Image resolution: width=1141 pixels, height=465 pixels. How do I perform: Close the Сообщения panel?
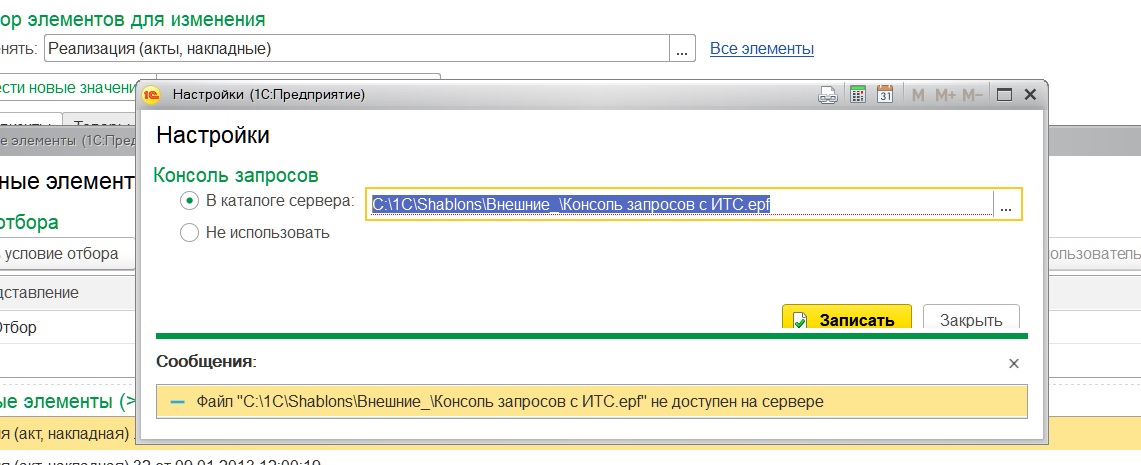[x=1013, y=363]
